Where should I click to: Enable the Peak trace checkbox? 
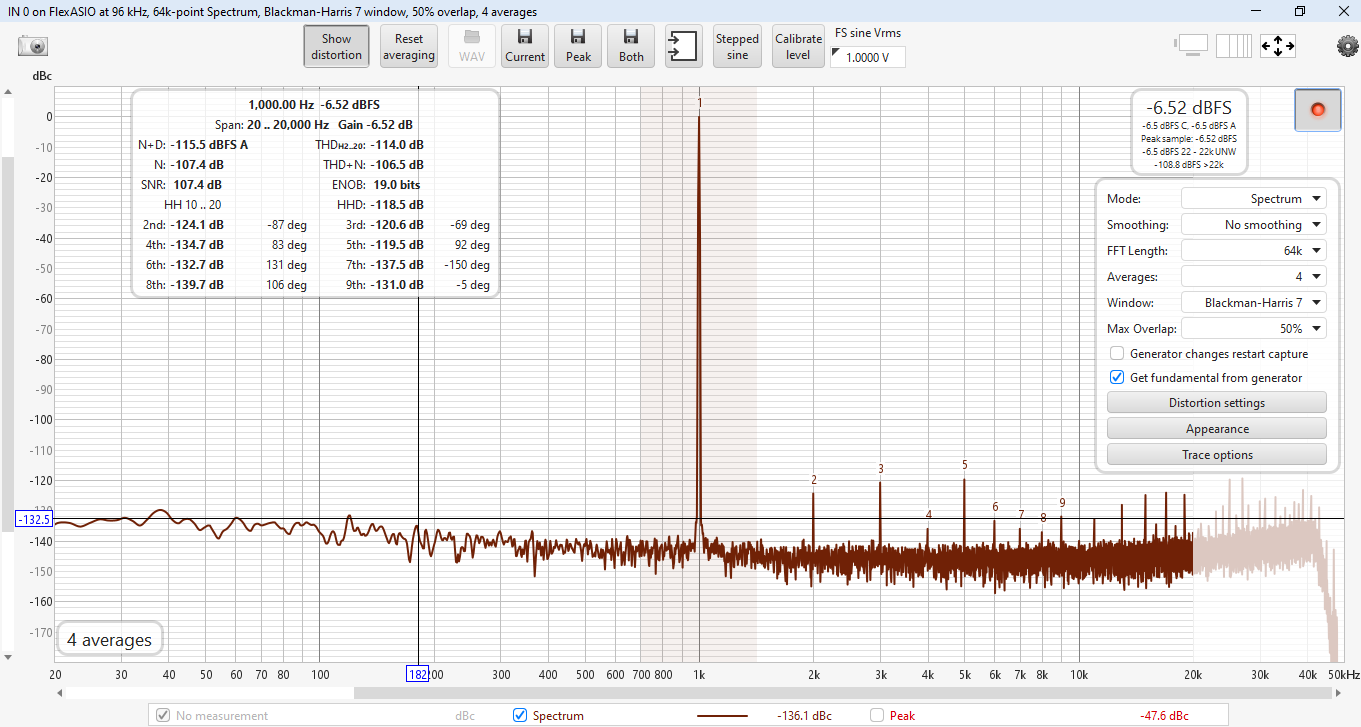click(x=877, y=715)
